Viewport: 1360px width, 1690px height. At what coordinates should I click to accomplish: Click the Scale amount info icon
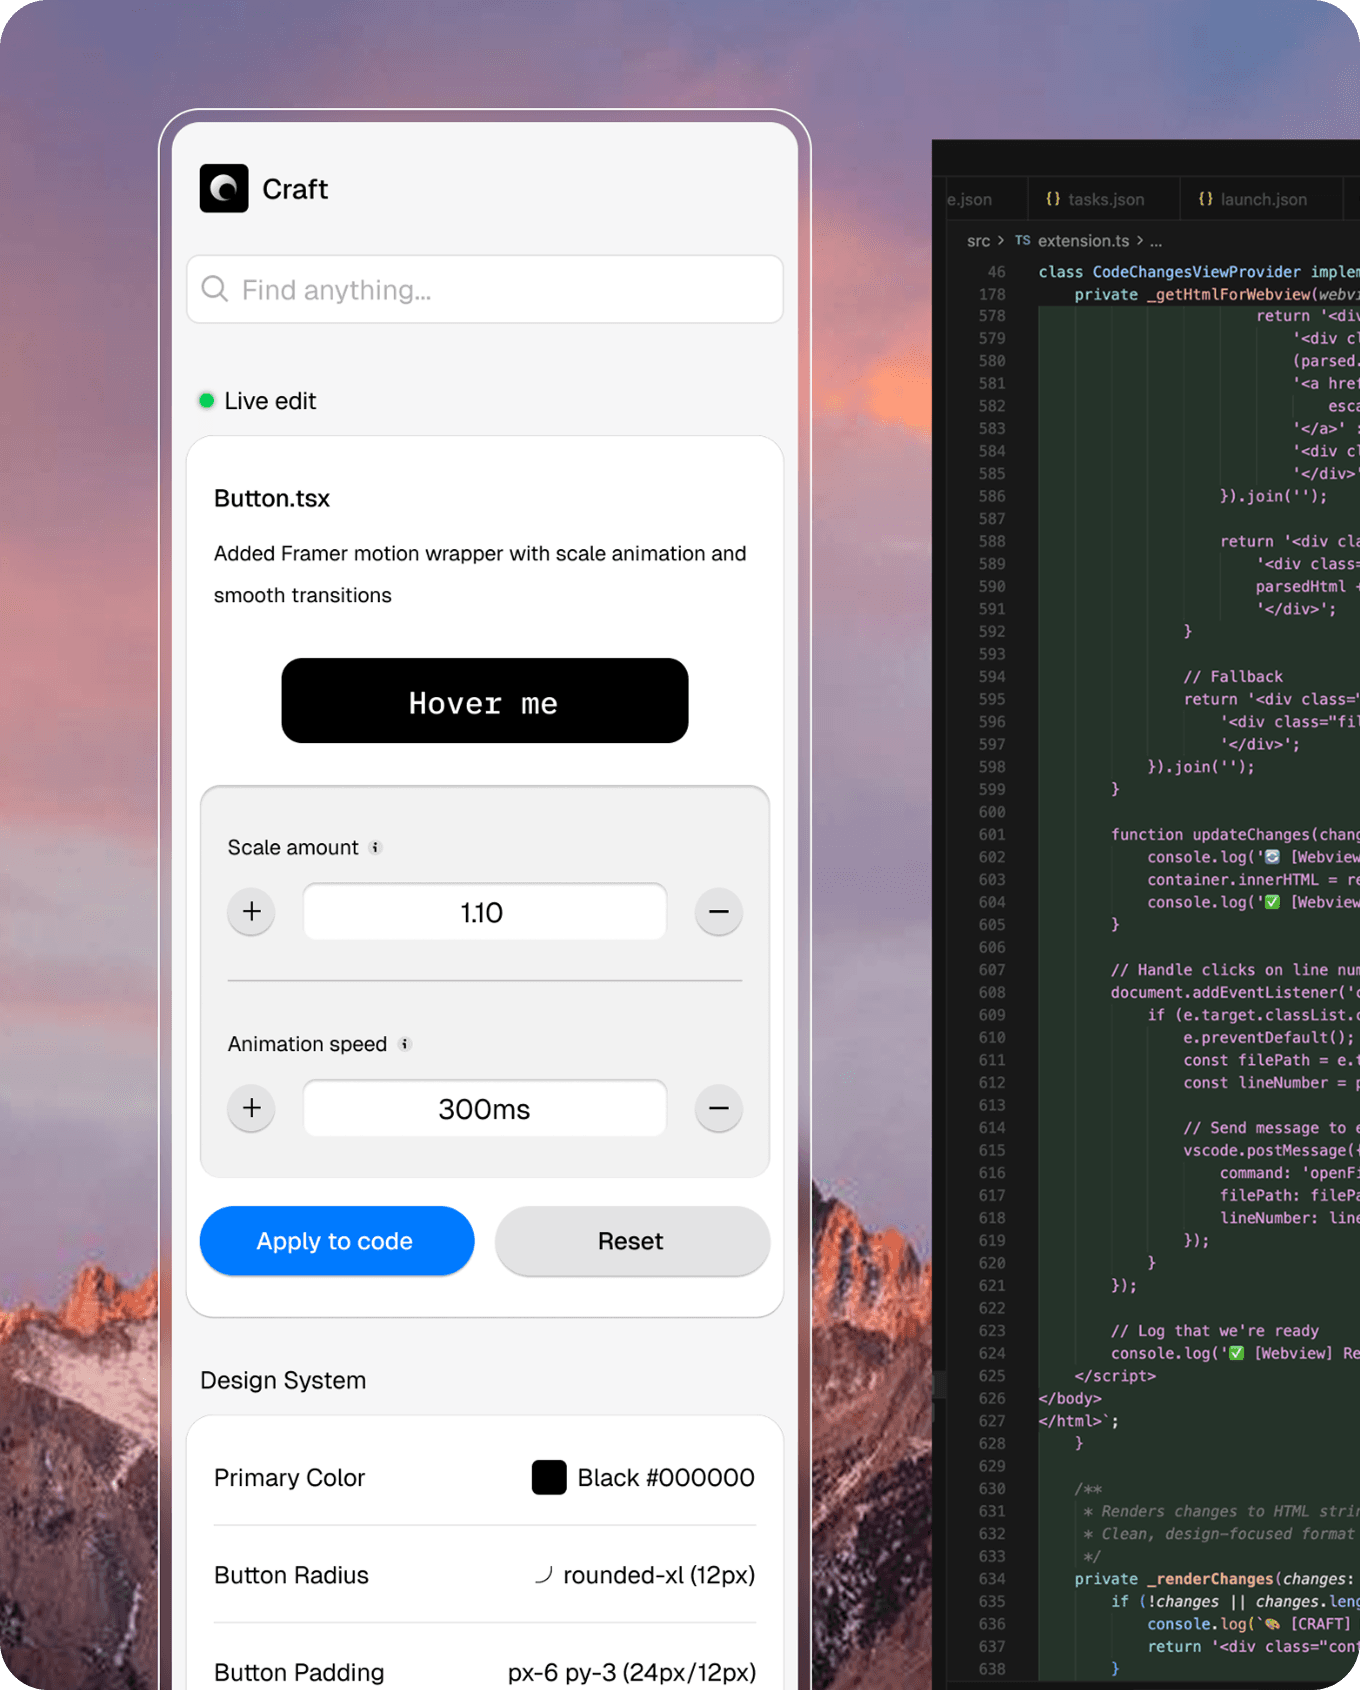click(x=376, y=848)
